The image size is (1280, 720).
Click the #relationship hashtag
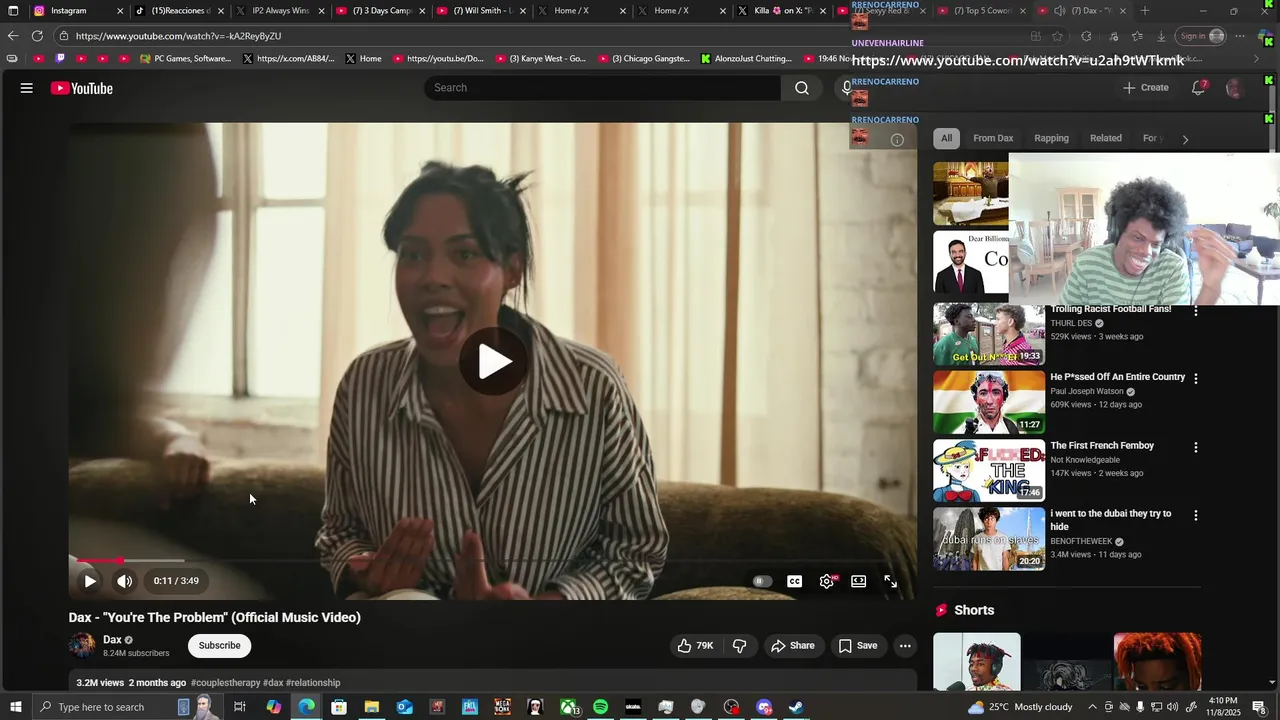tap(313, 683)
